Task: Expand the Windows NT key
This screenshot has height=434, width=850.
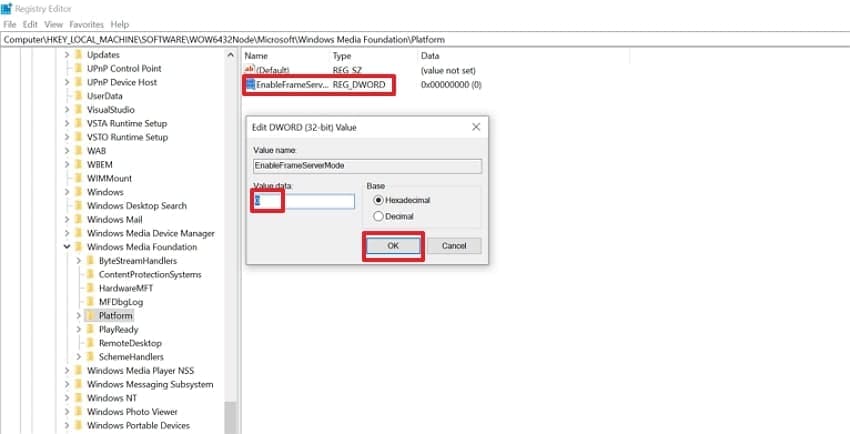Action: point(67,398)
